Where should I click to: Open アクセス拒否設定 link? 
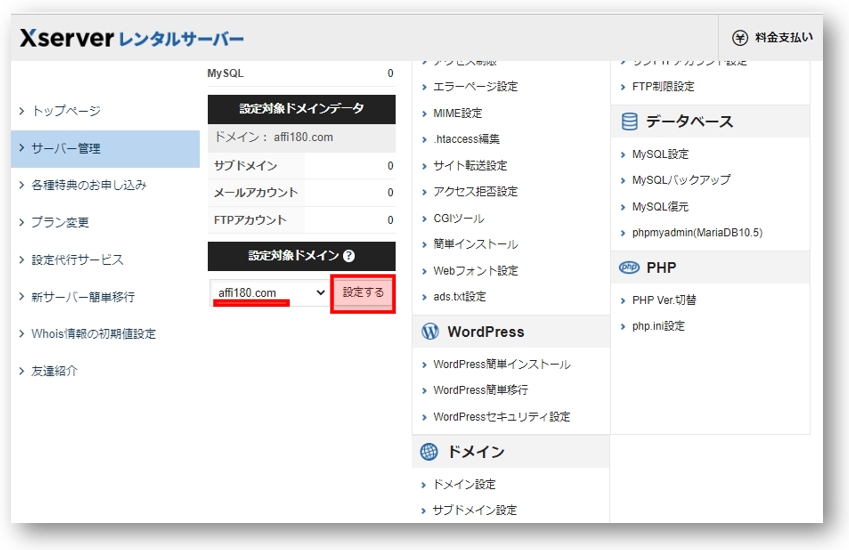475,192
